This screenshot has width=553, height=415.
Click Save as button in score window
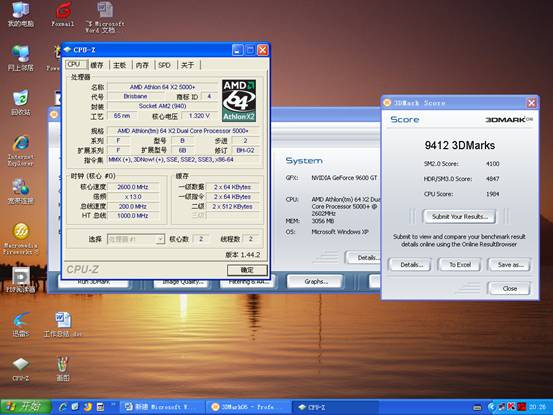coord(510,264)
